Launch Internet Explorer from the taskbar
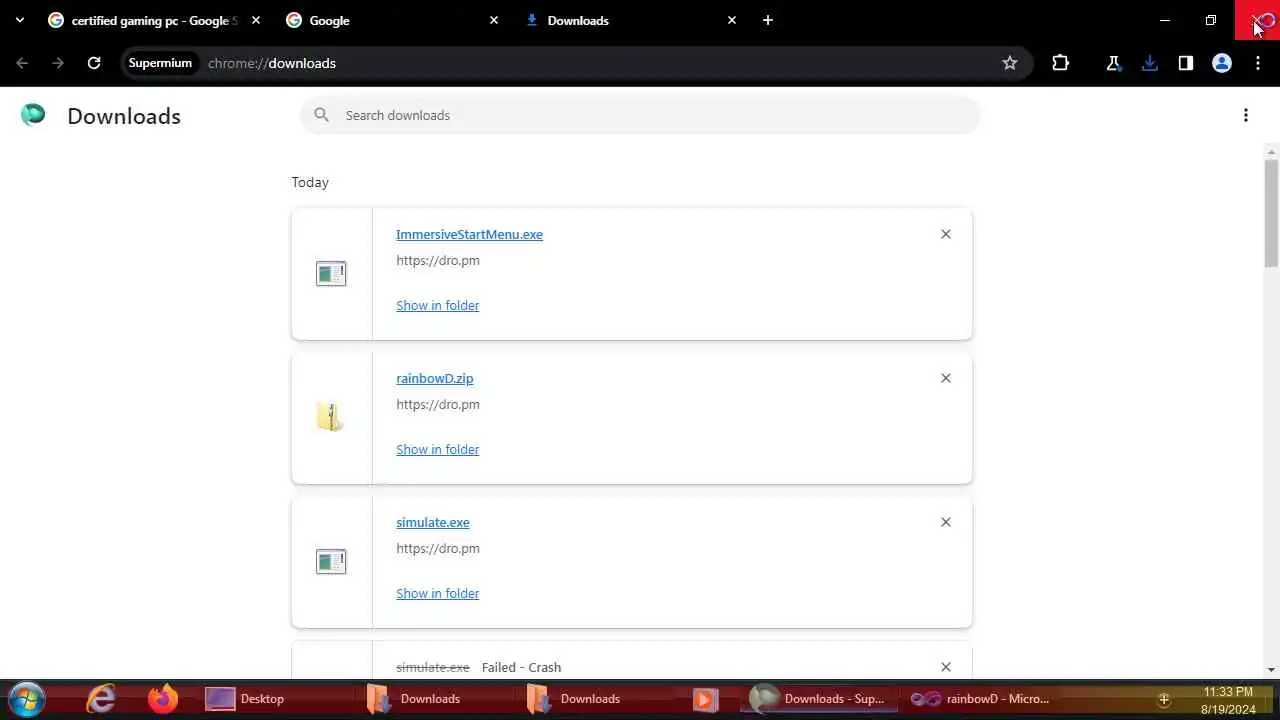 (101, 699)
